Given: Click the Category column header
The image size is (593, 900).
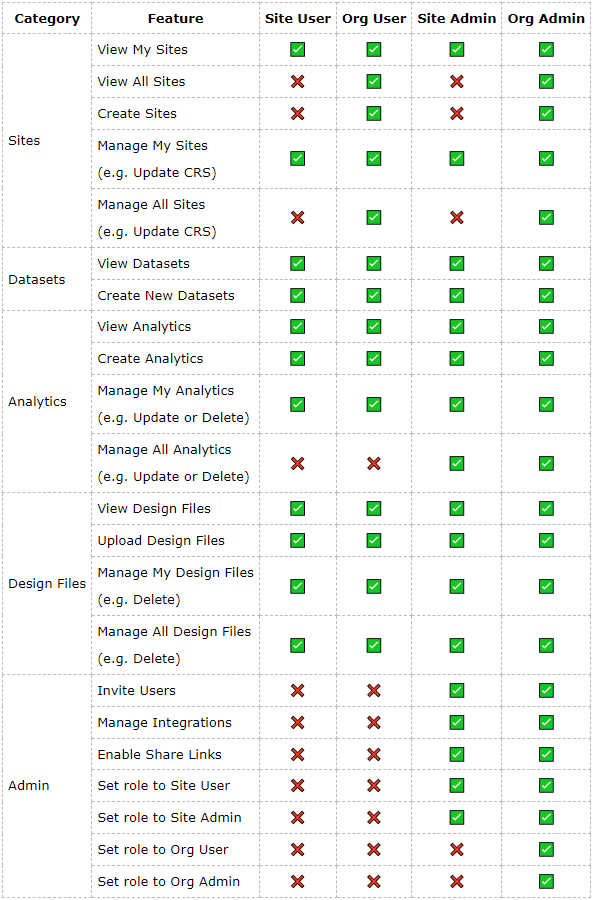Looking at the screenshot, I should [47, 18].
